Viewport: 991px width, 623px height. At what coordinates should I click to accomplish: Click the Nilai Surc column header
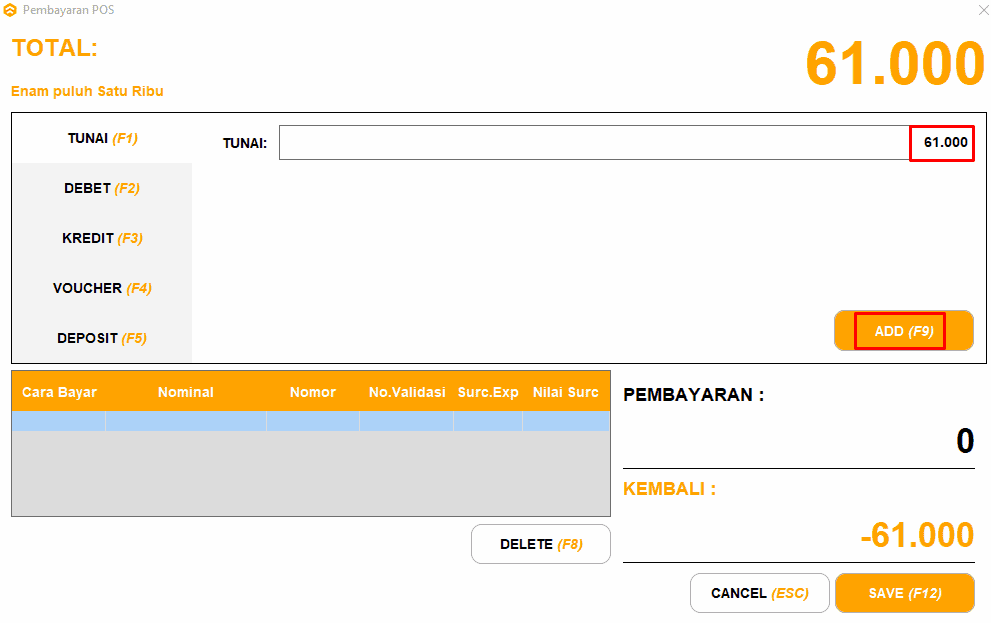[566, 392]
